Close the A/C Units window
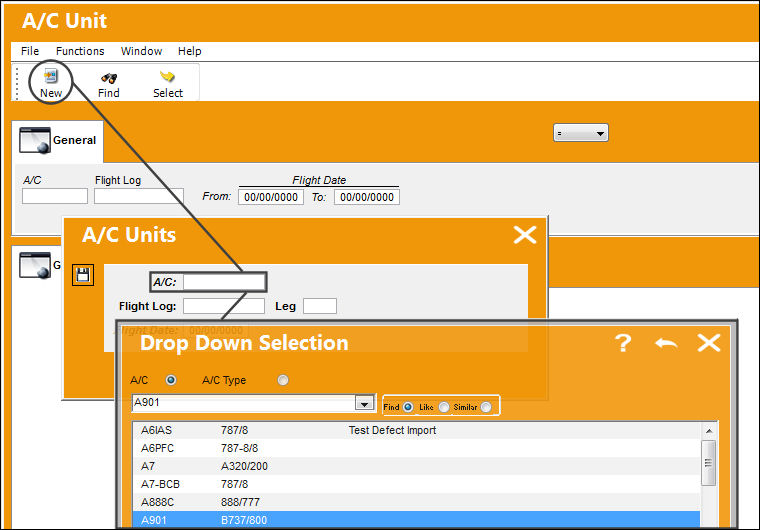Screen dimensions: 760x530 click(525, 235)
